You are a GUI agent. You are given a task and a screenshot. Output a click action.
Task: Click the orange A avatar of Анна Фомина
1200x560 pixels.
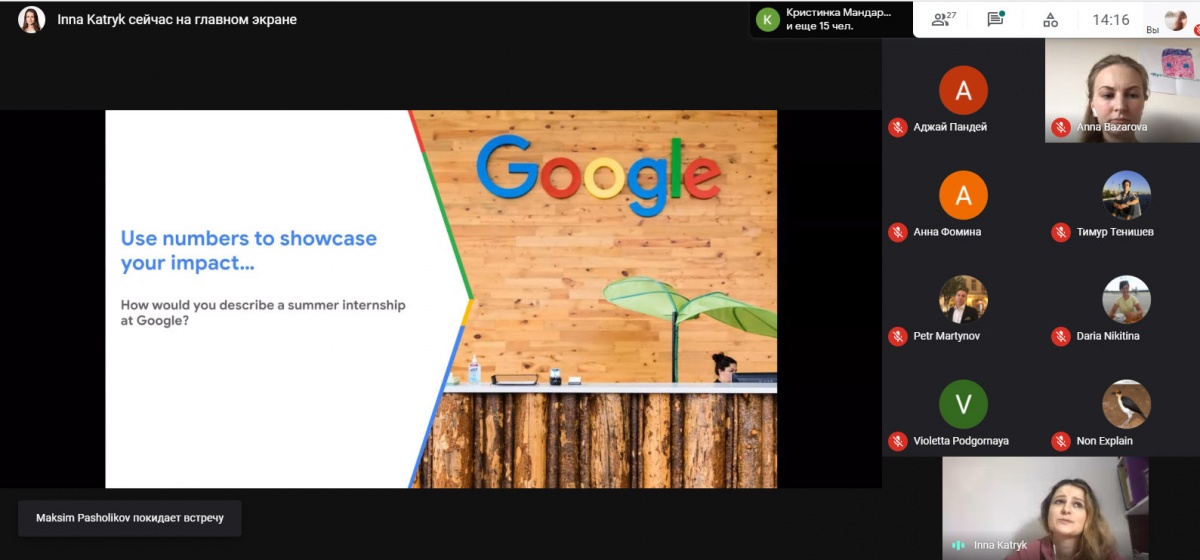963,195
